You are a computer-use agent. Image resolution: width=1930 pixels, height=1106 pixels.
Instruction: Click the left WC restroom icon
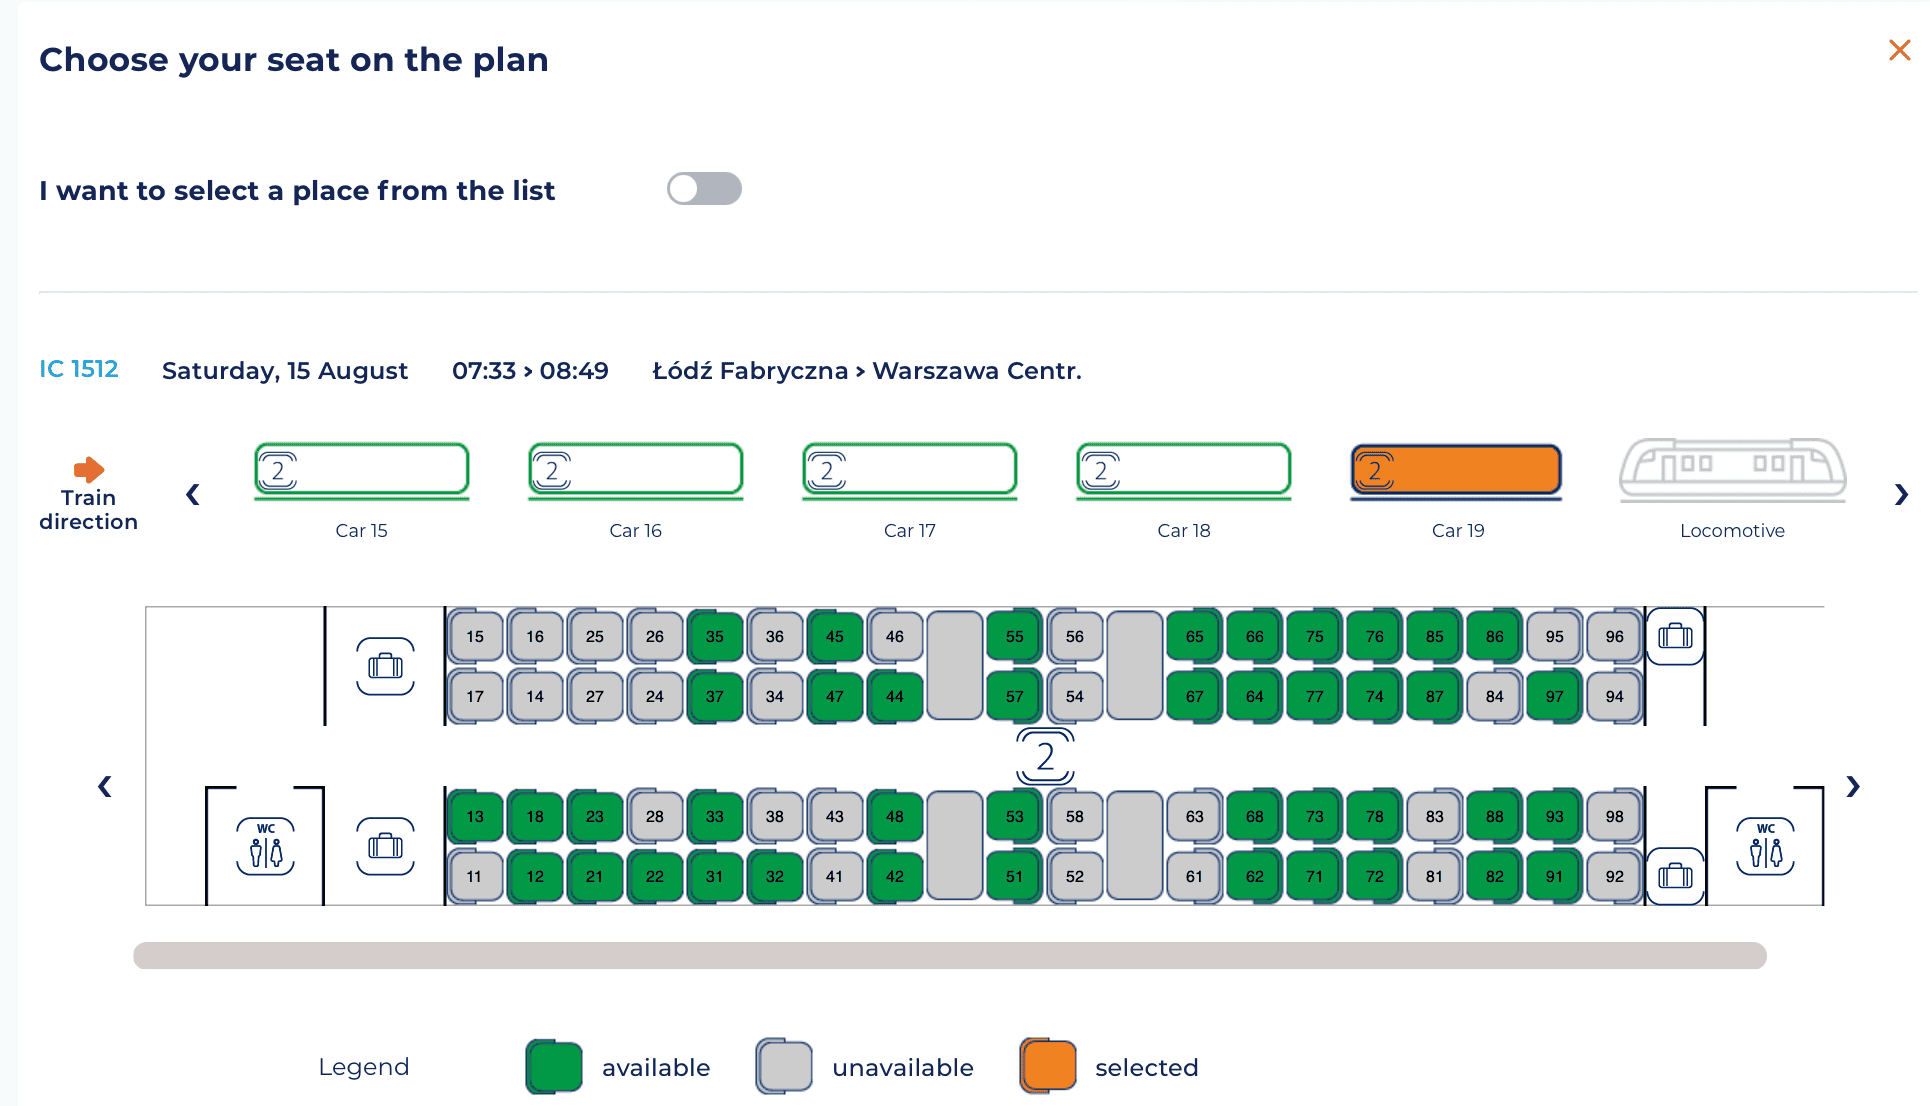[266, 847]
